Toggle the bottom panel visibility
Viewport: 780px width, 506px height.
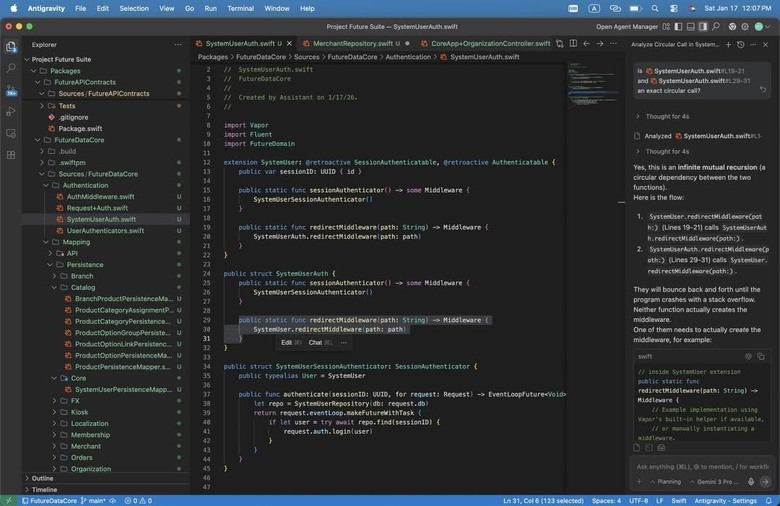pyautogui.click(x=691, y=26)
